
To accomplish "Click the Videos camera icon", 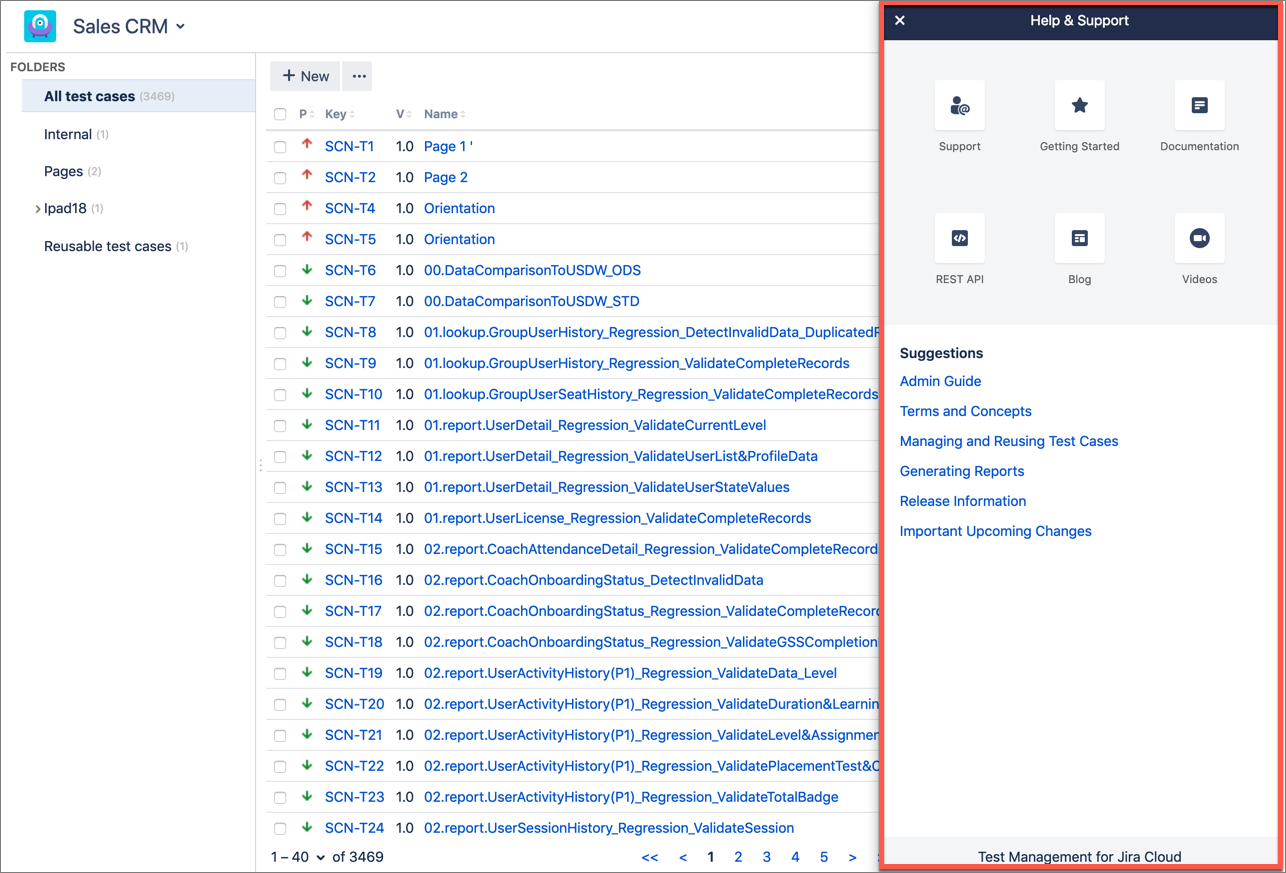I will pos(1199,239).
